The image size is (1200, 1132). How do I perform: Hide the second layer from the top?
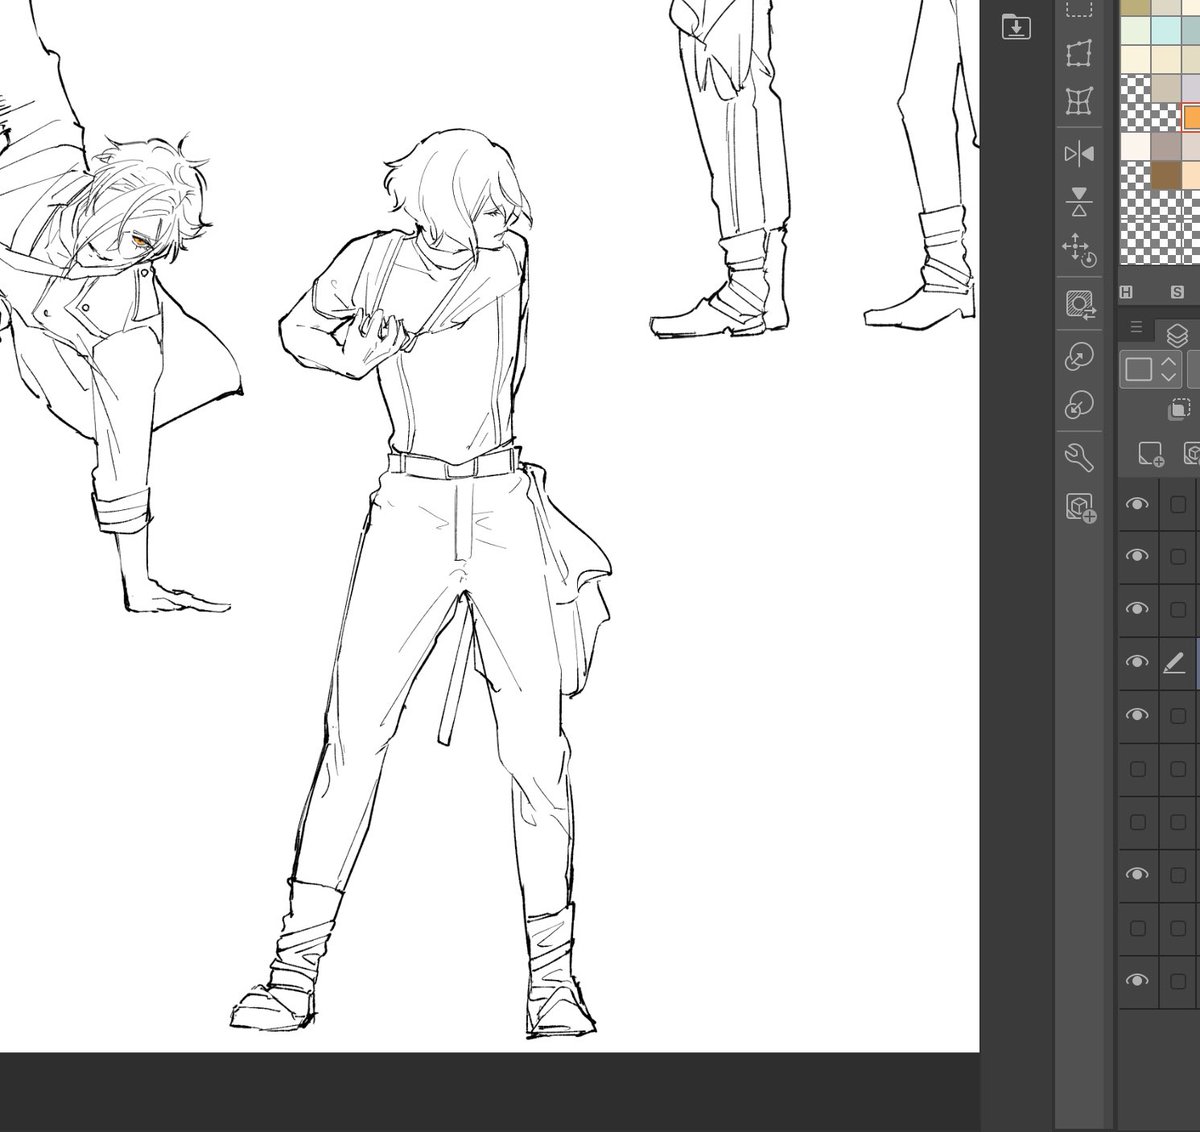point(1137,556)
